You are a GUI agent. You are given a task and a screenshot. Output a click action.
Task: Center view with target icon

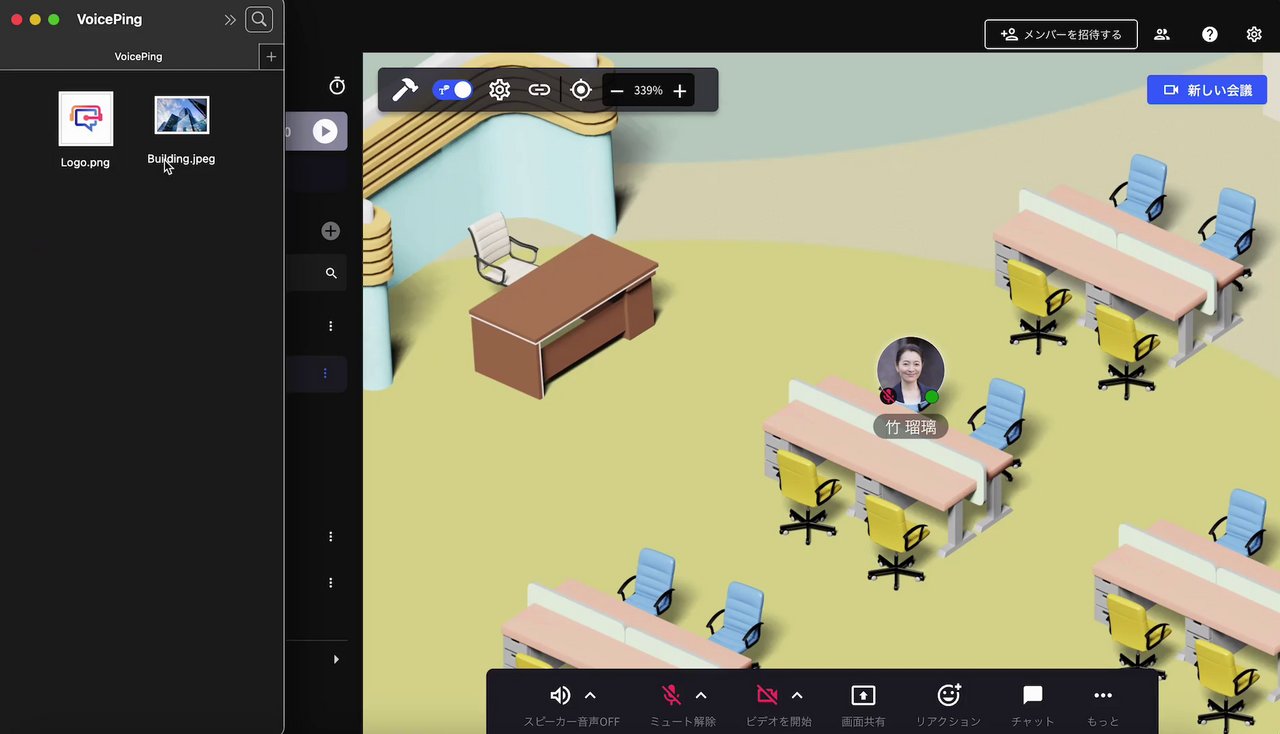[581, 90]
